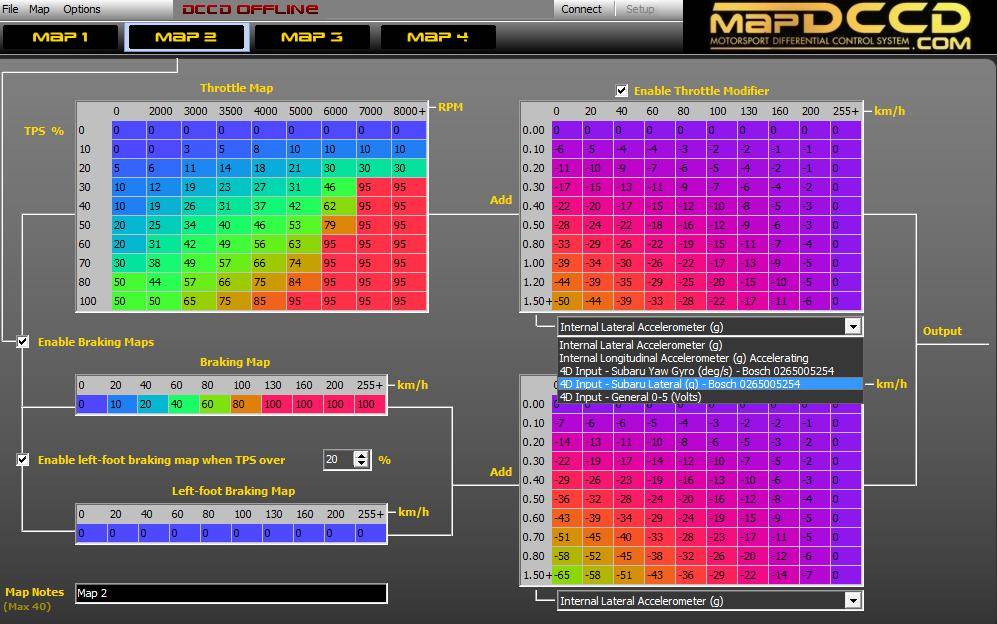Switch to the Map 4 tab
The image size is (997, 624).
click(438, 36)
